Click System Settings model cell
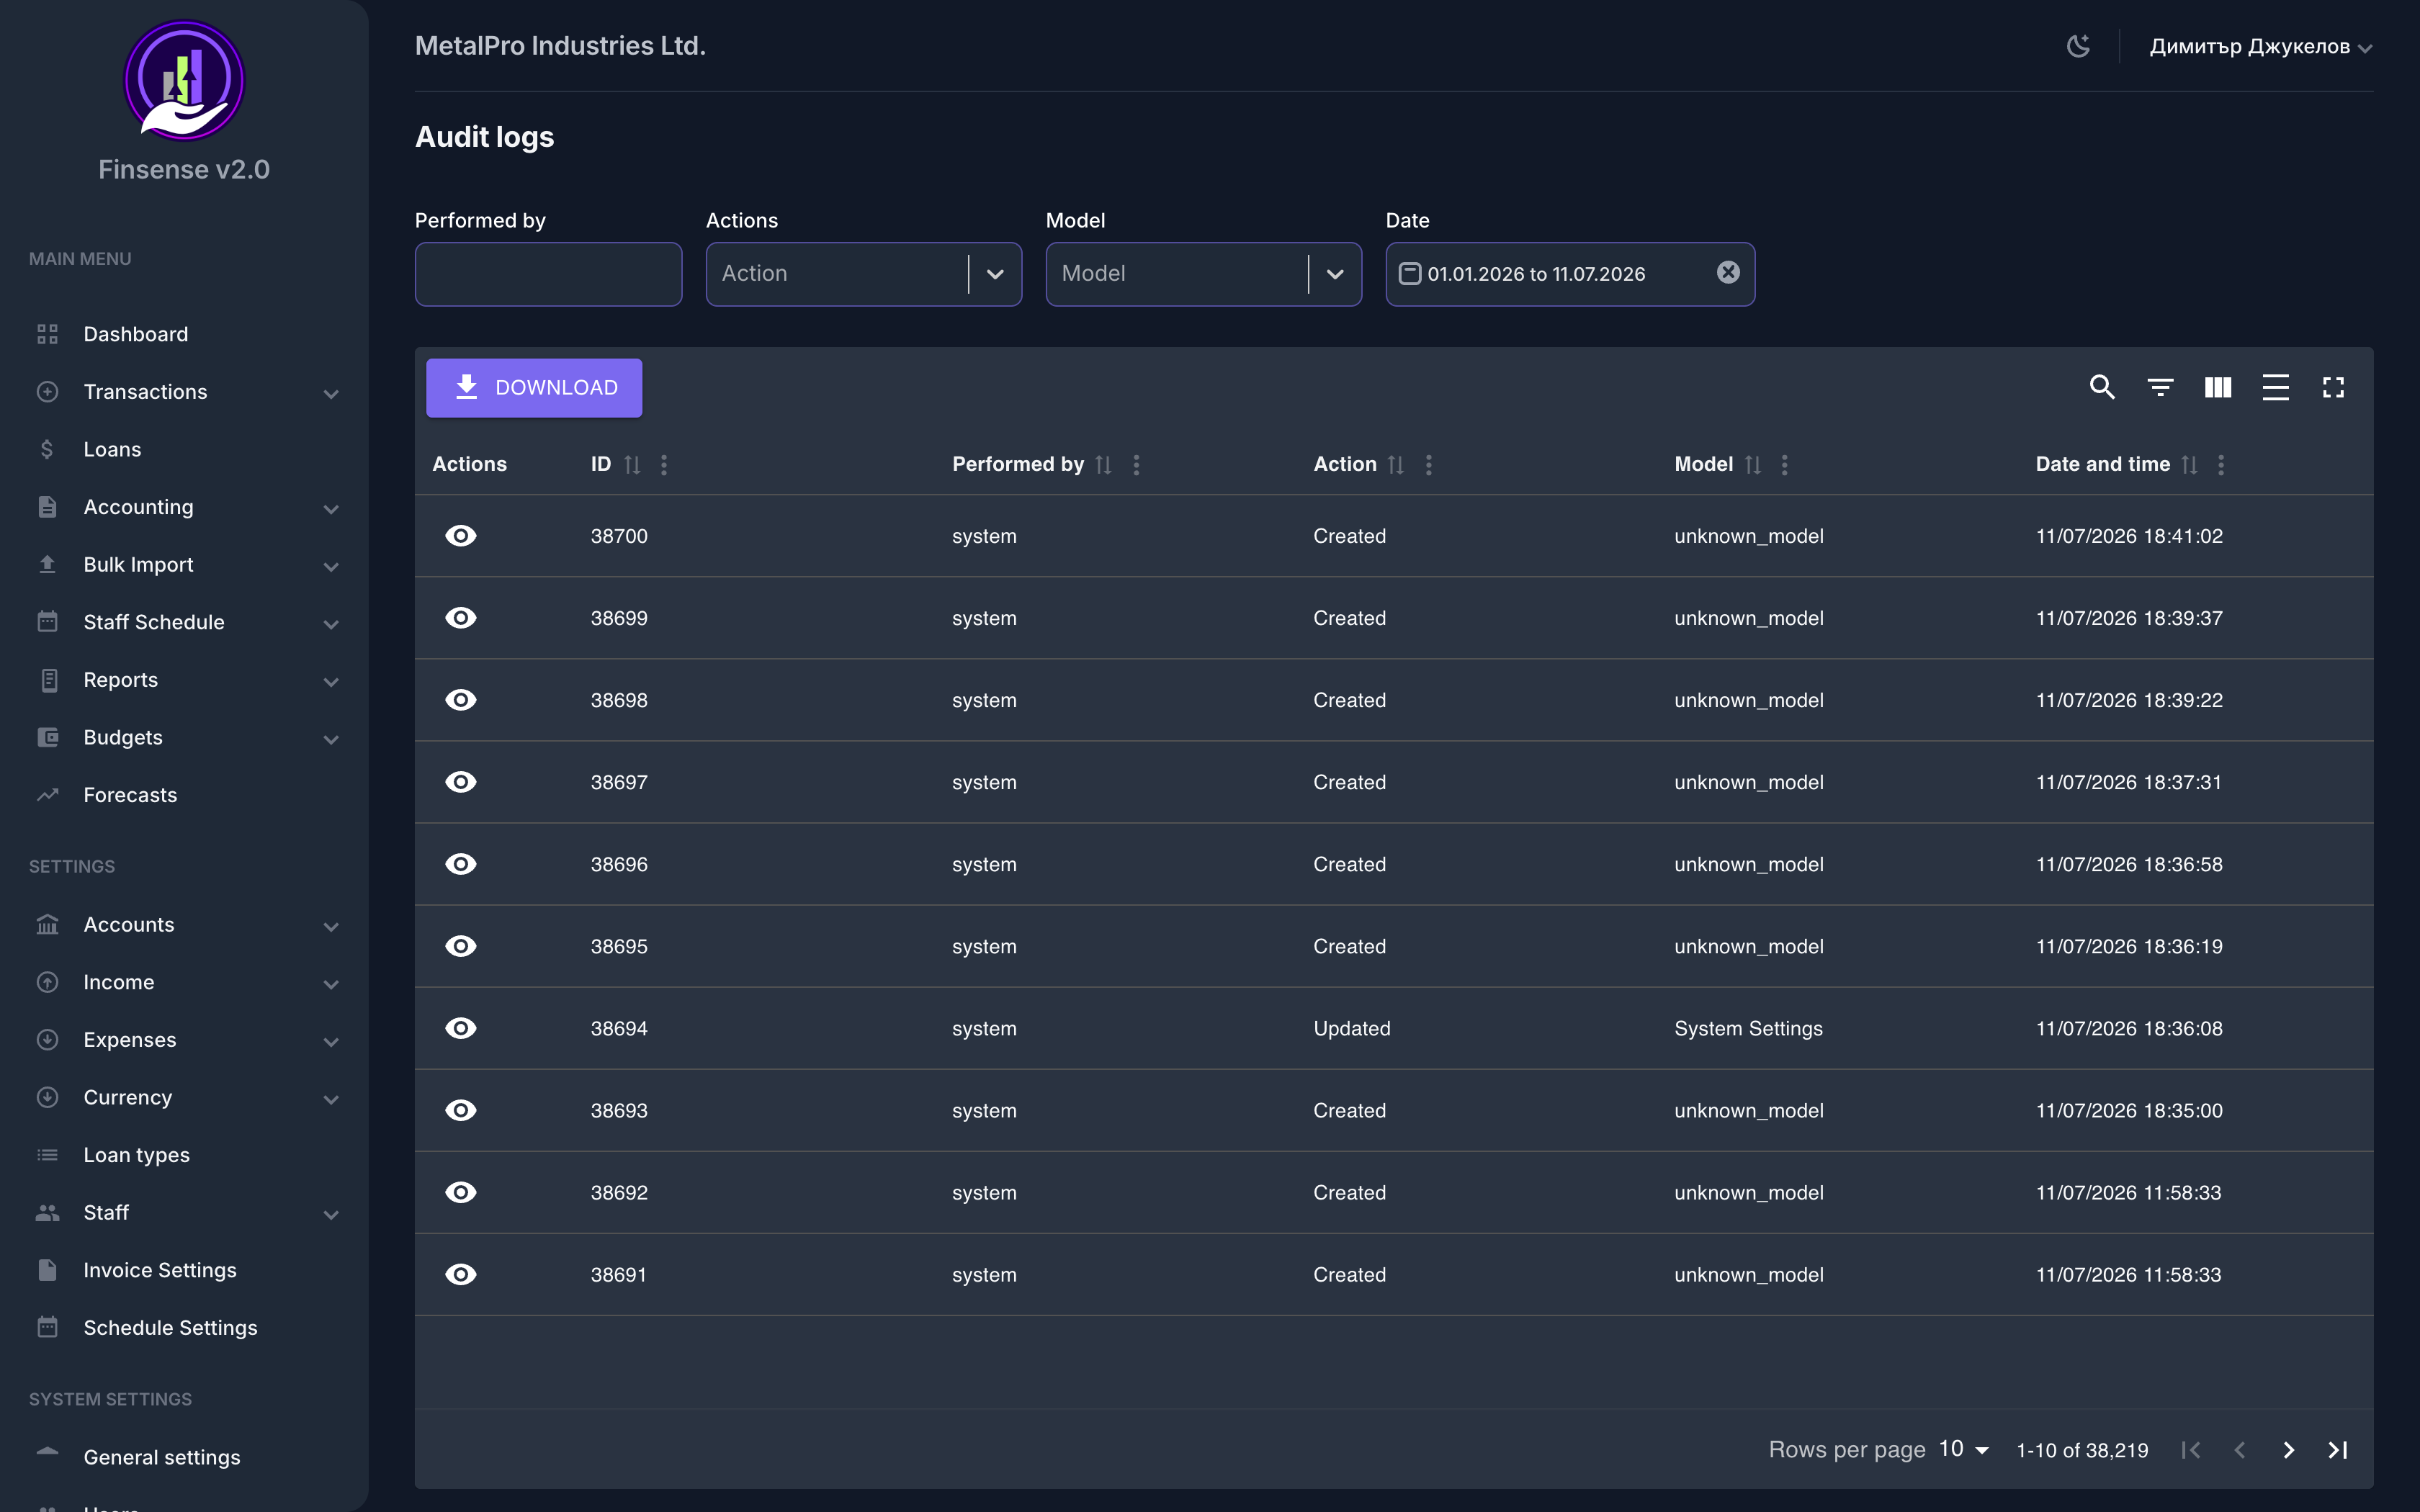Image resolution: width=2420 pixels, height=1512 pixels. [1748, 1028]
